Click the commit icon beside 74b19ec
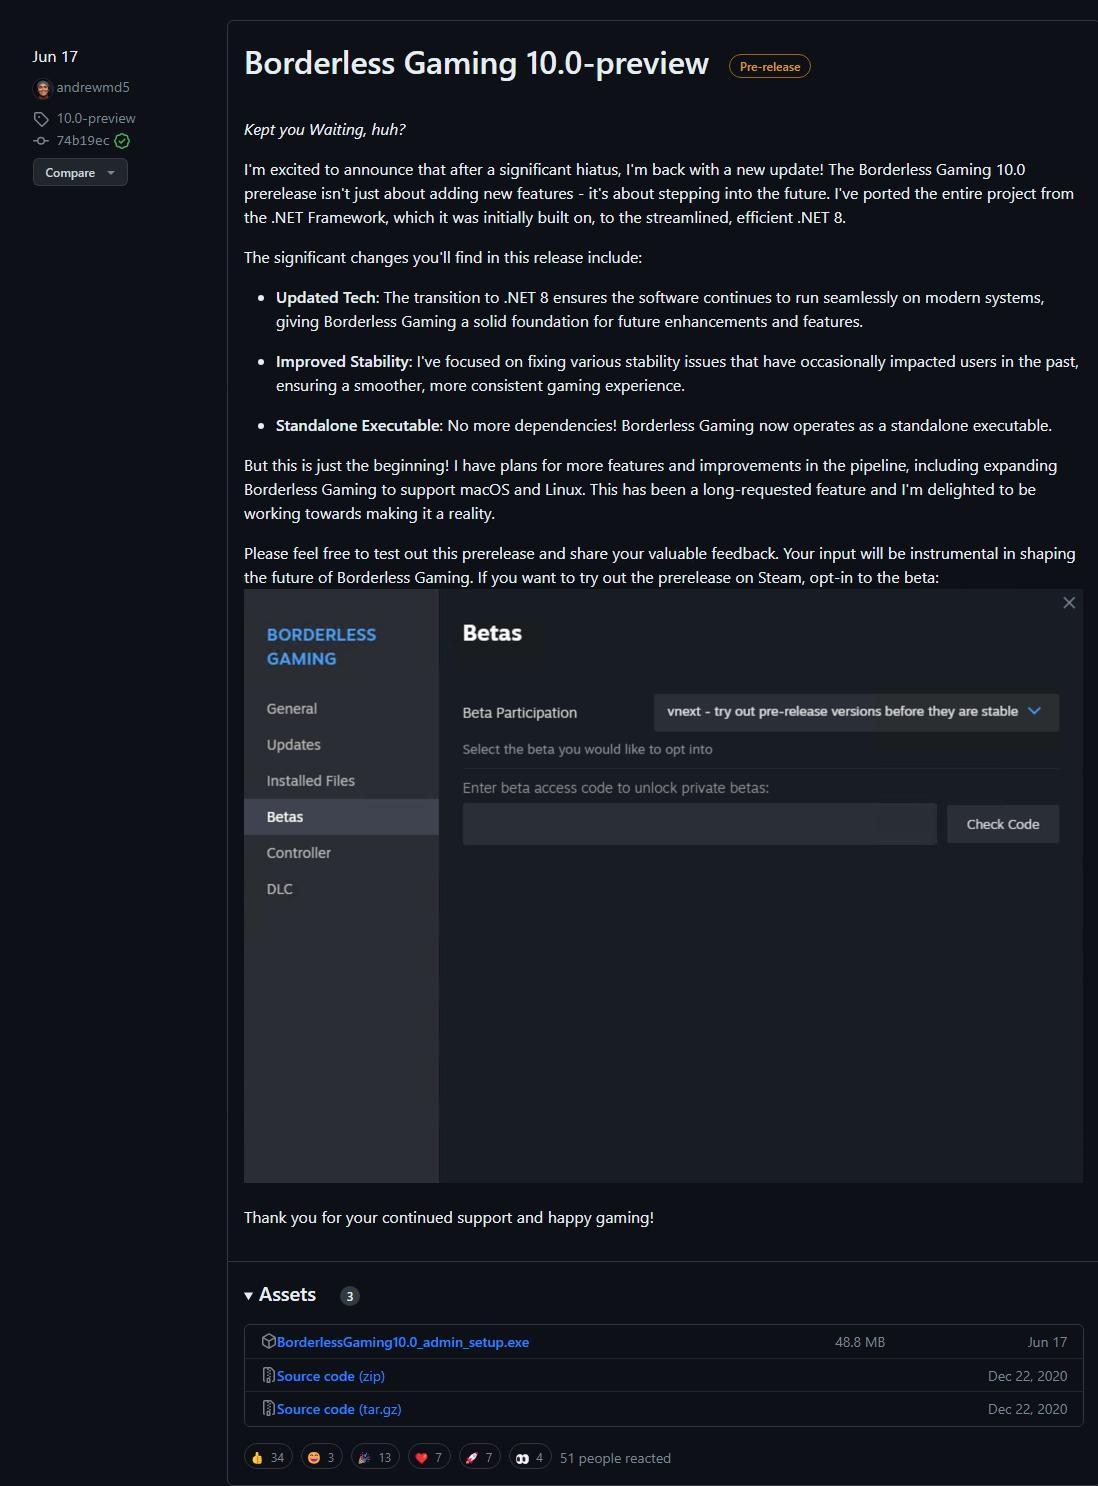The width and height of the screenshot is (1098, 1486). [x=41, y=141]
